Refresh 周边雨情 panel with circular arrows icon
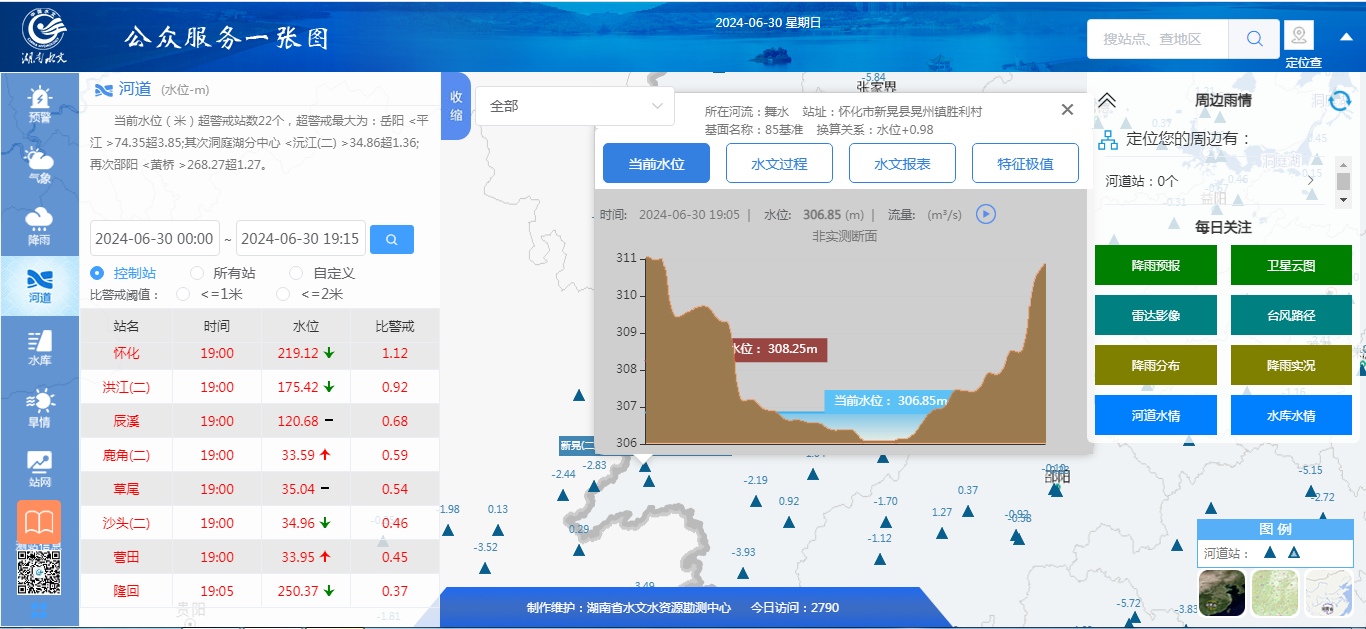This screenshot has width=1366, height=629. (x=1341, y=100)
